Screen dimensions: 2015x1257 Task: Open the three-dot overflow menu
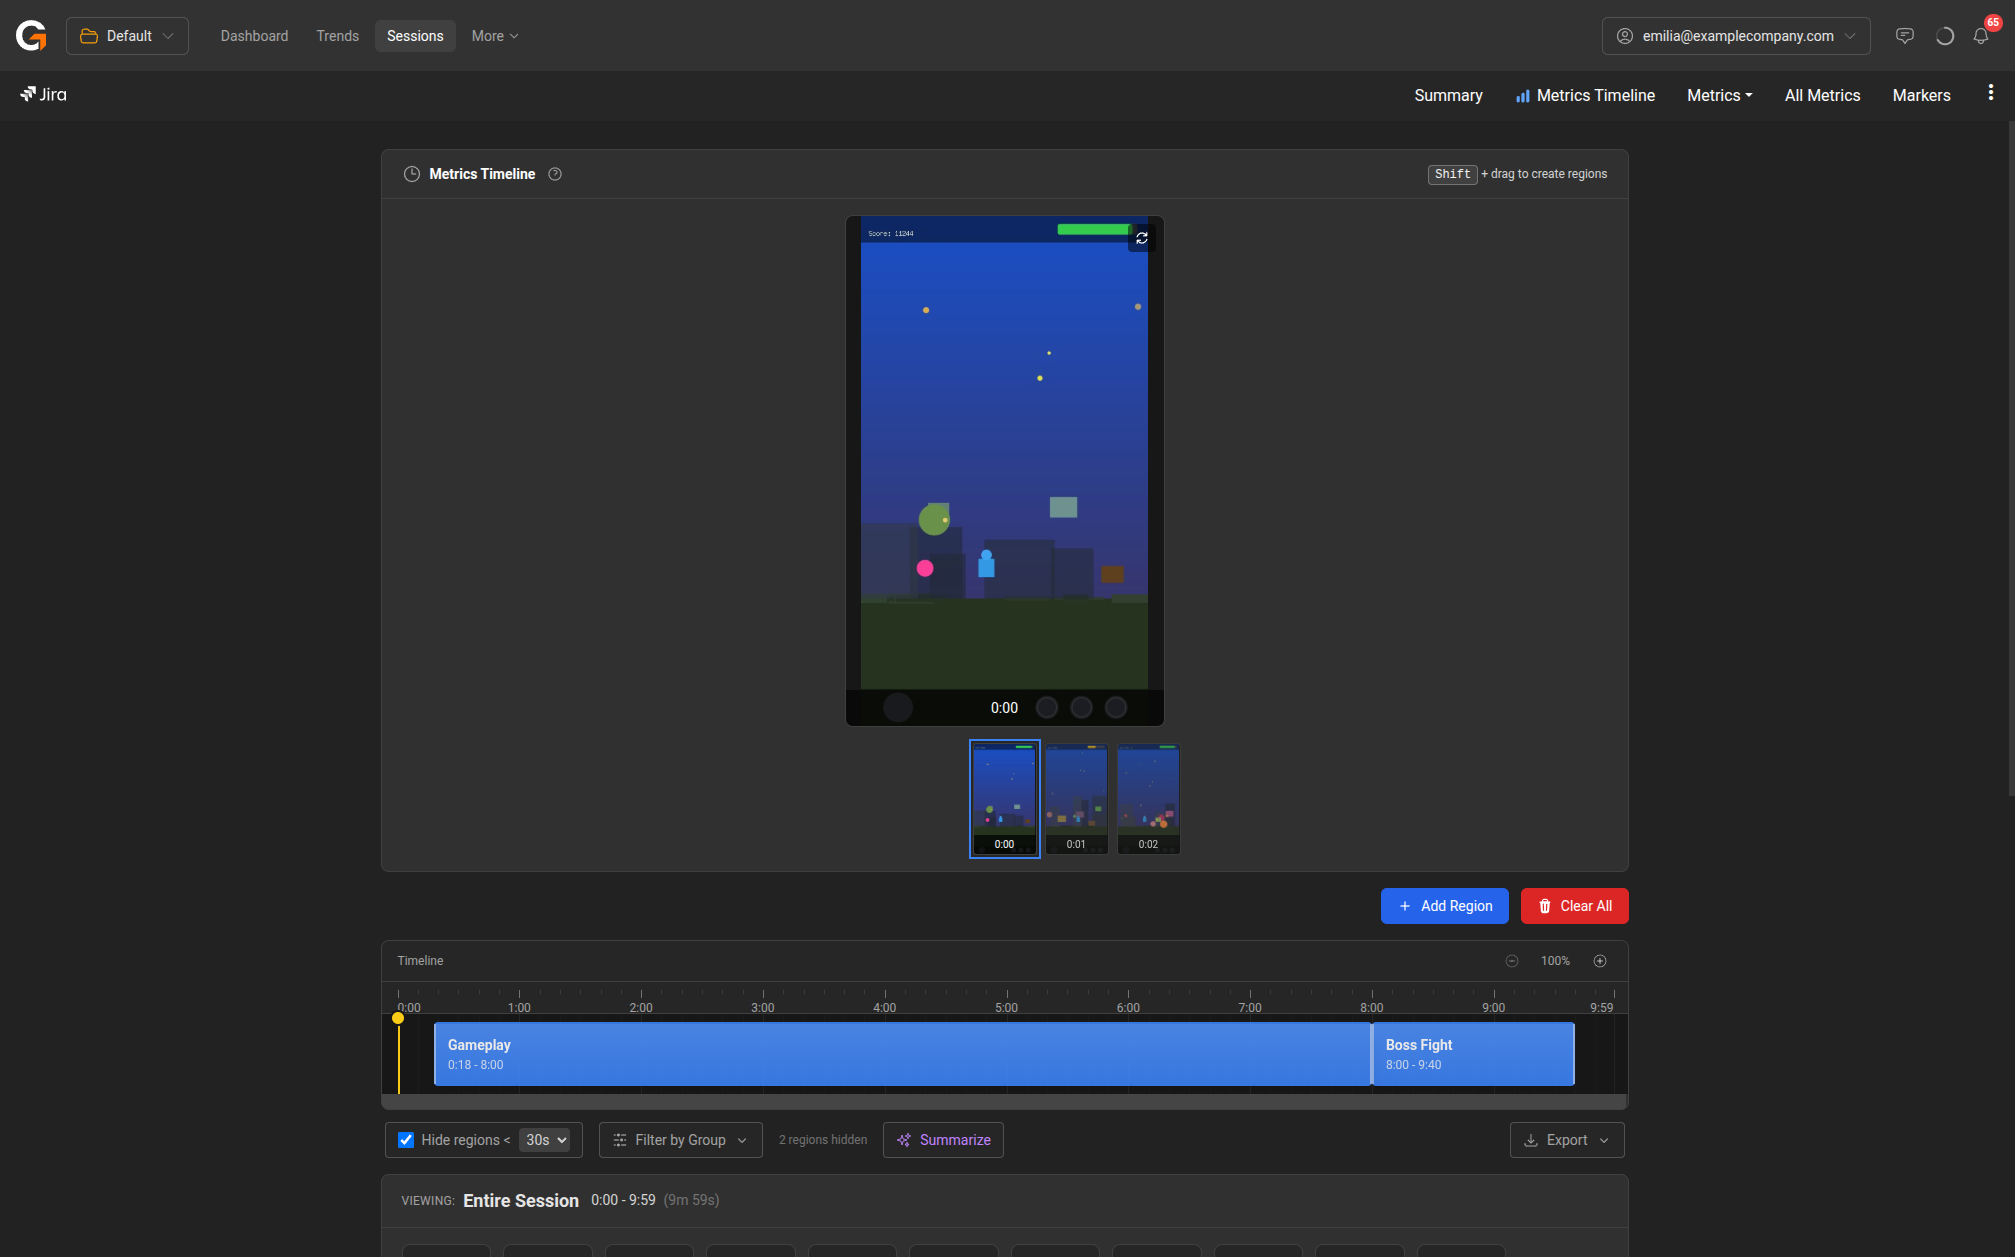tap(1990, 93)
